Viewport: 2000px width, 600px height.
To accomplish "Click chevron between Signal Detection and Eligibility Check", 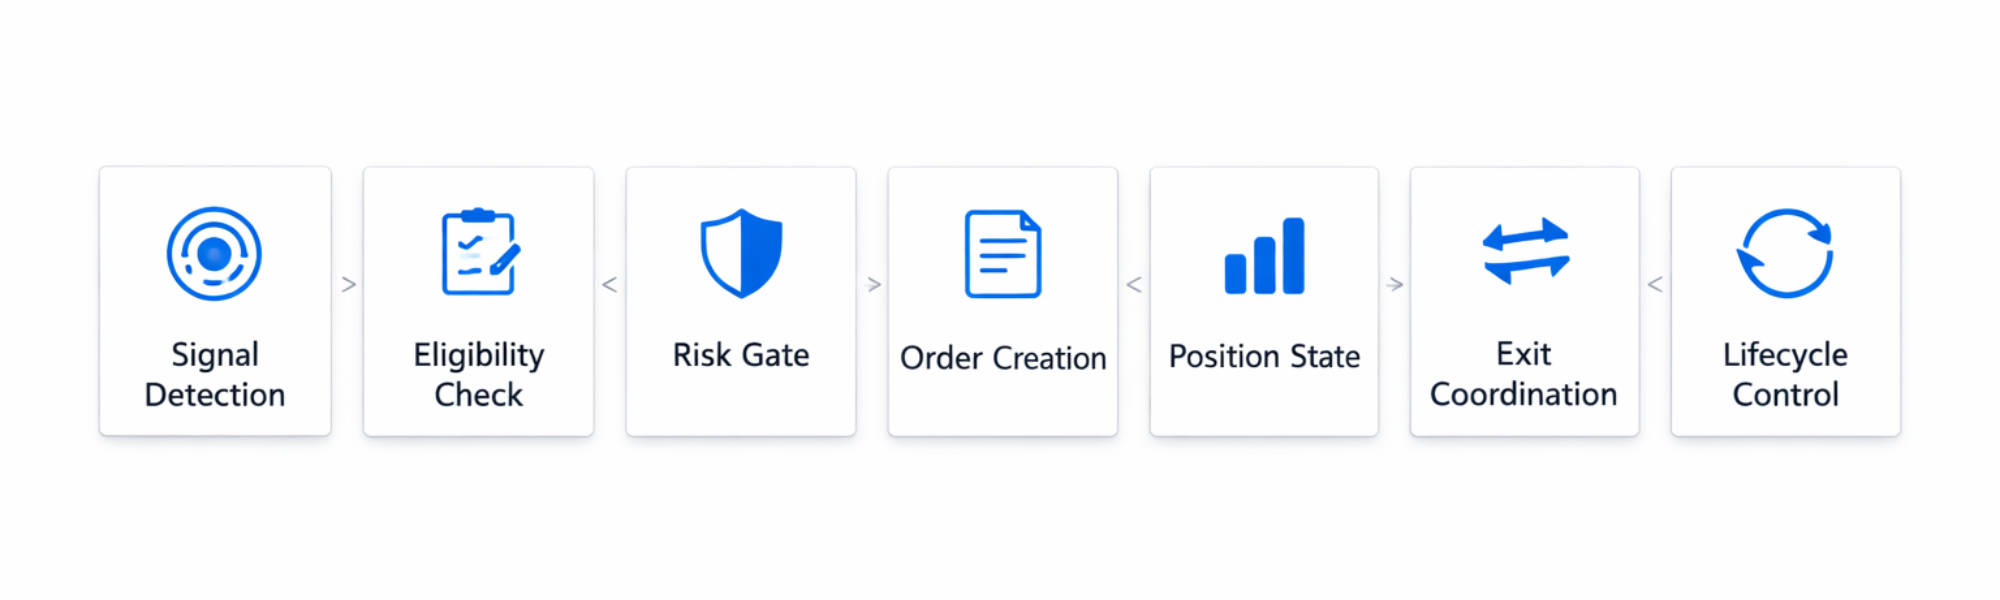I will click(x=348, y=285).
